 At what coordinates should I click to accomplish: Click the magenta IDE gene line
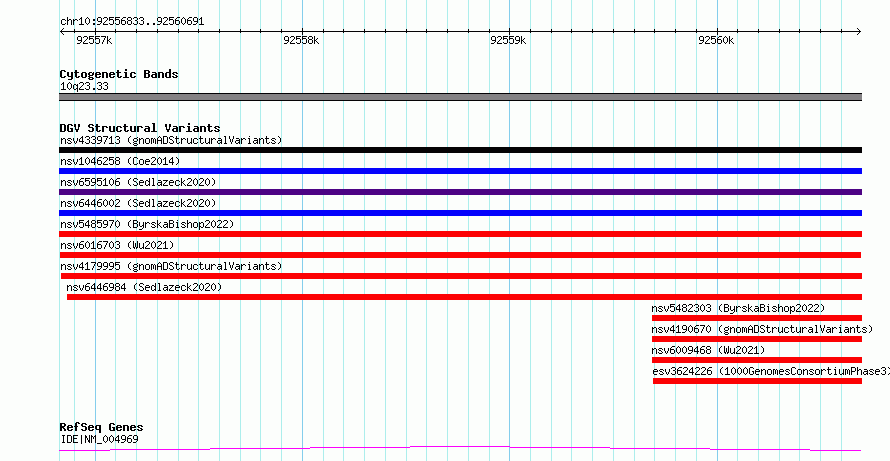point(460,449)
